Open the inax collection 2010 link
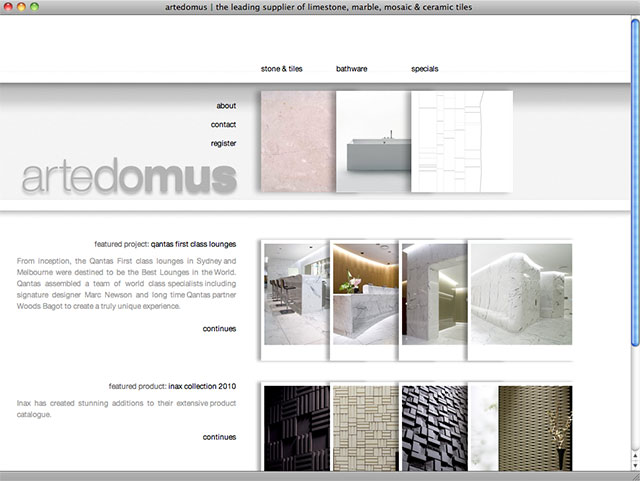640x481 pixels. pyautogui.click(x=202, y=386)
